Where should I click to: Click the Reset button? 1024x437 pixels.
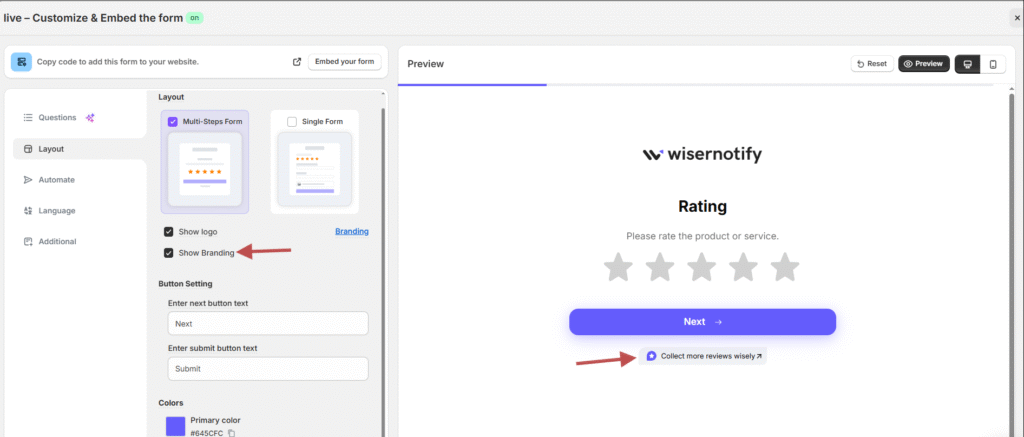pyautogui.click(x=871, y=64)
